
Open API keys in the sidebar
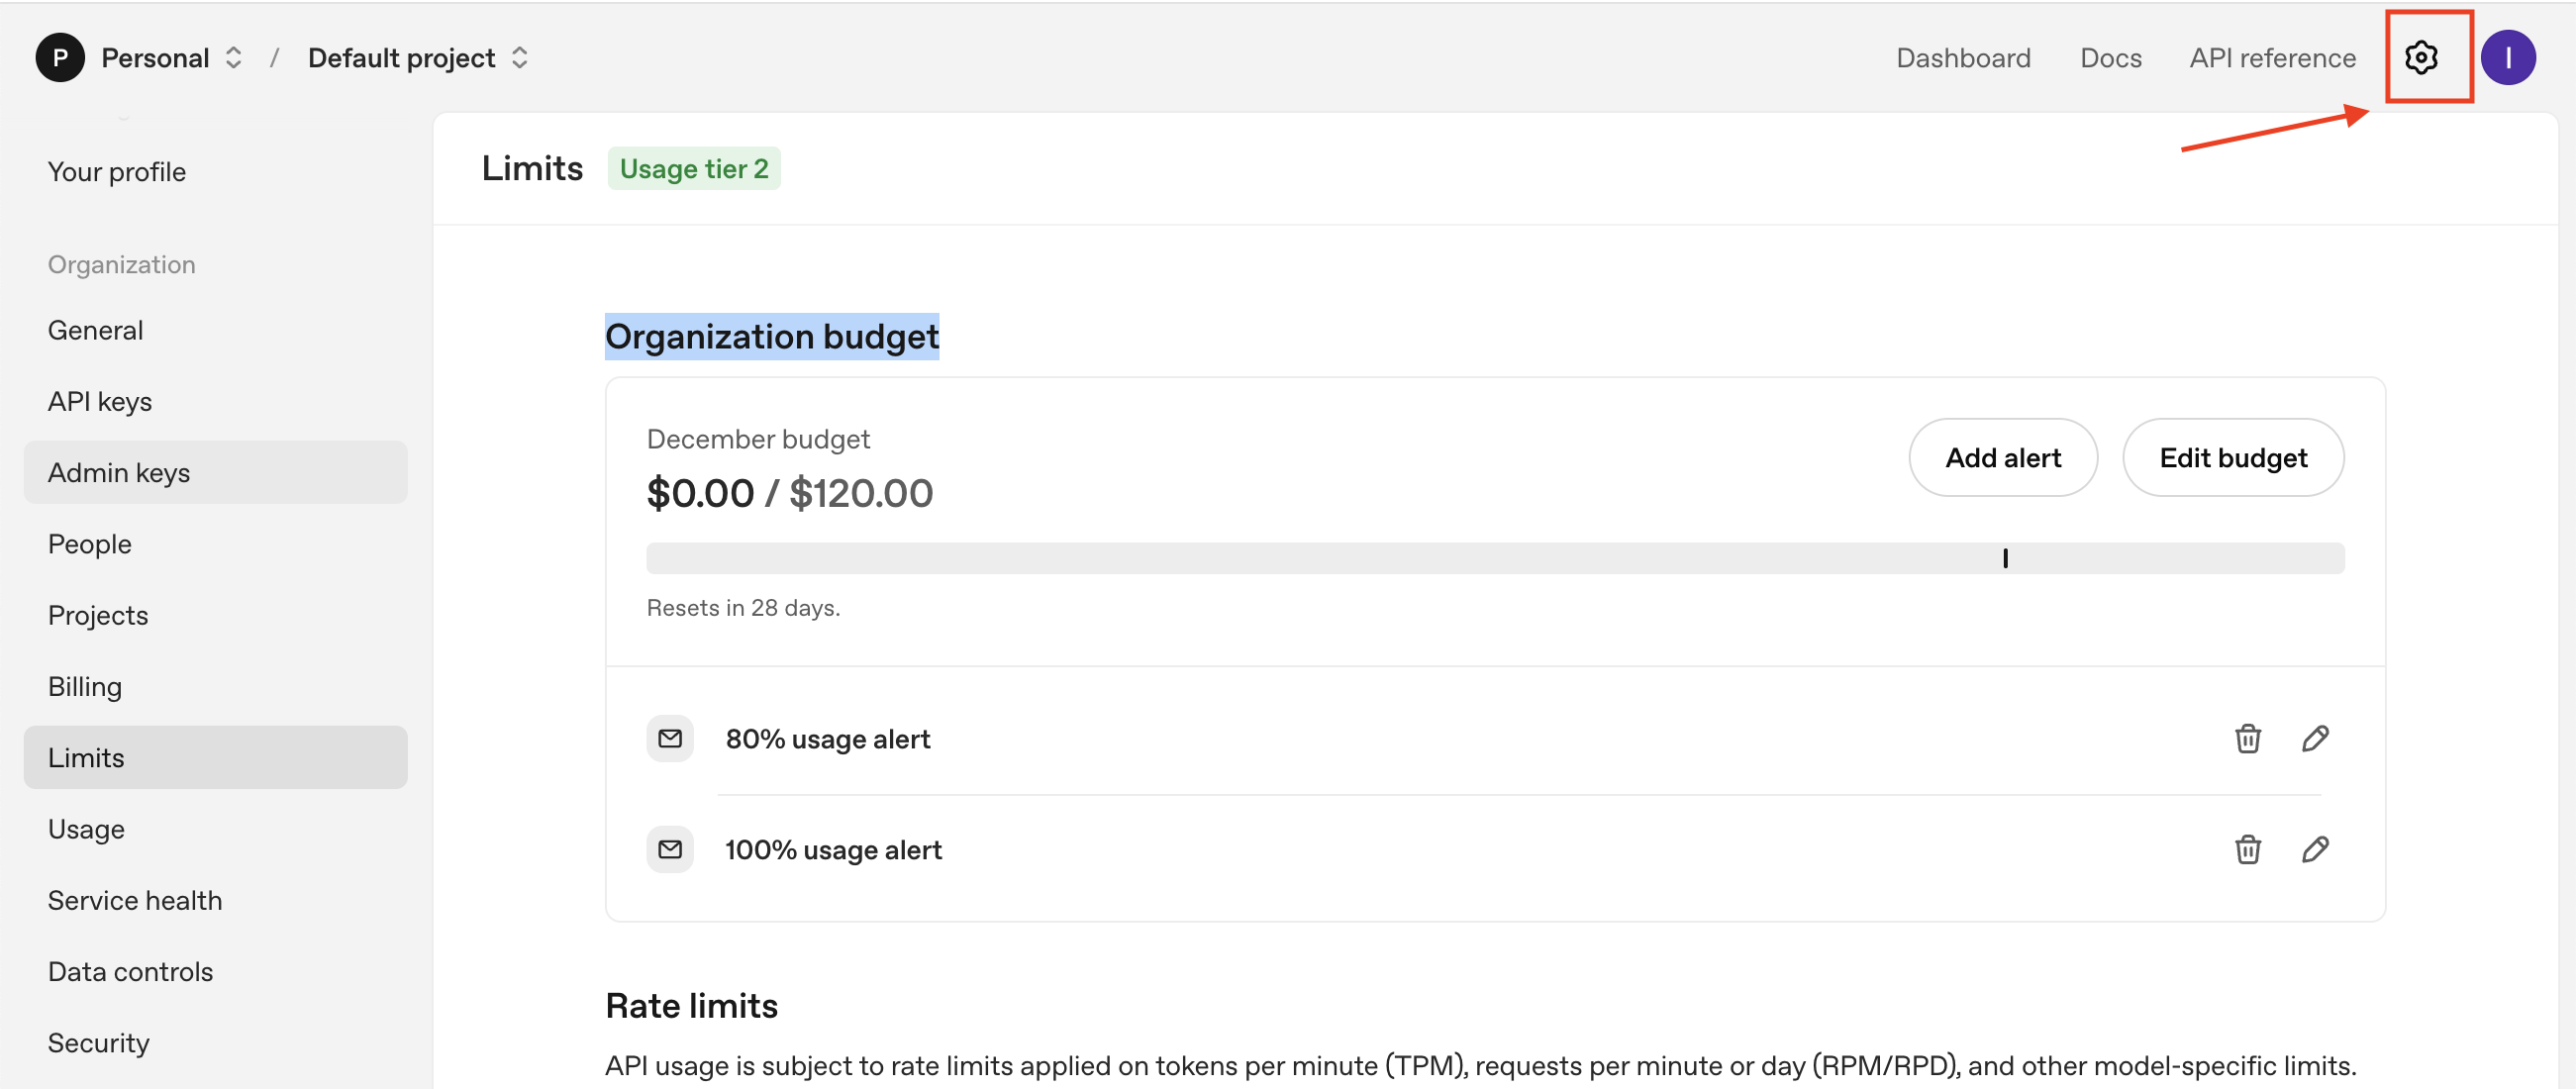(100, 401)
